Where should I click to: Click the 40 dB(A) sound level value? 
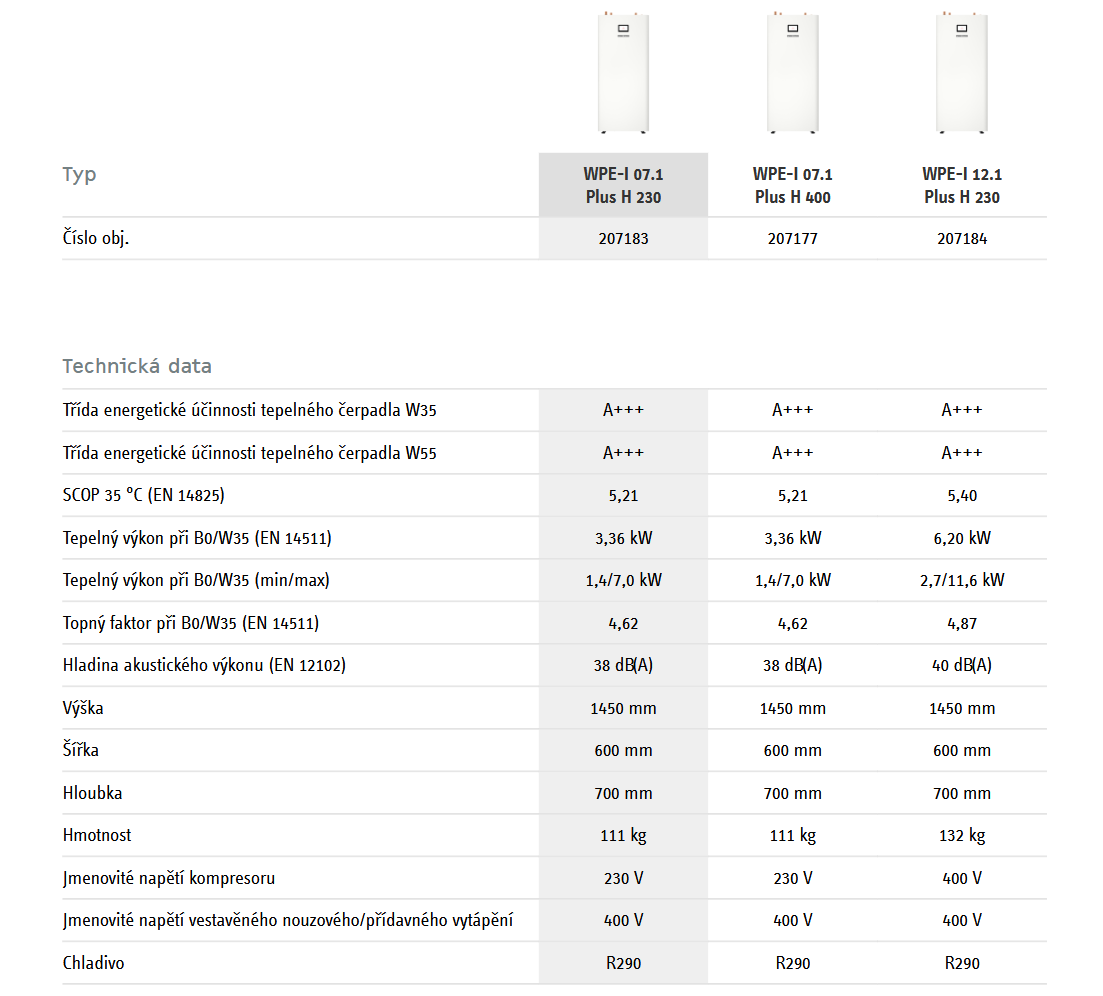(962, 665)
